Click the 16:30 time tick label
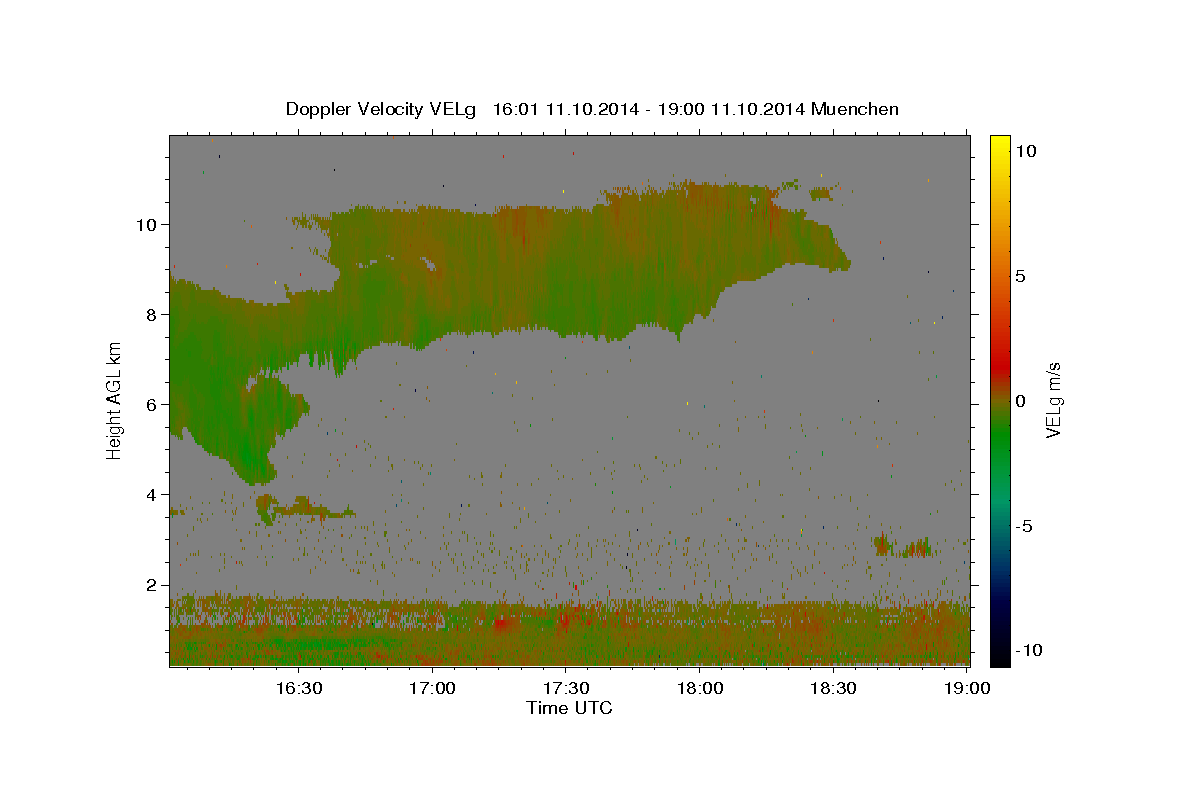Image resolution: width=1200 pixels, height=800 pixels. (x=299, y=688)
